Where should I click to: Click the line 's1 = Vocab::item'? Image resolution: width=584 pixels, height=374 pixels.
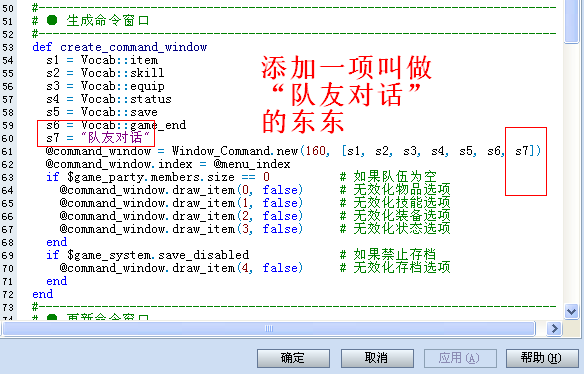[102, 60]
